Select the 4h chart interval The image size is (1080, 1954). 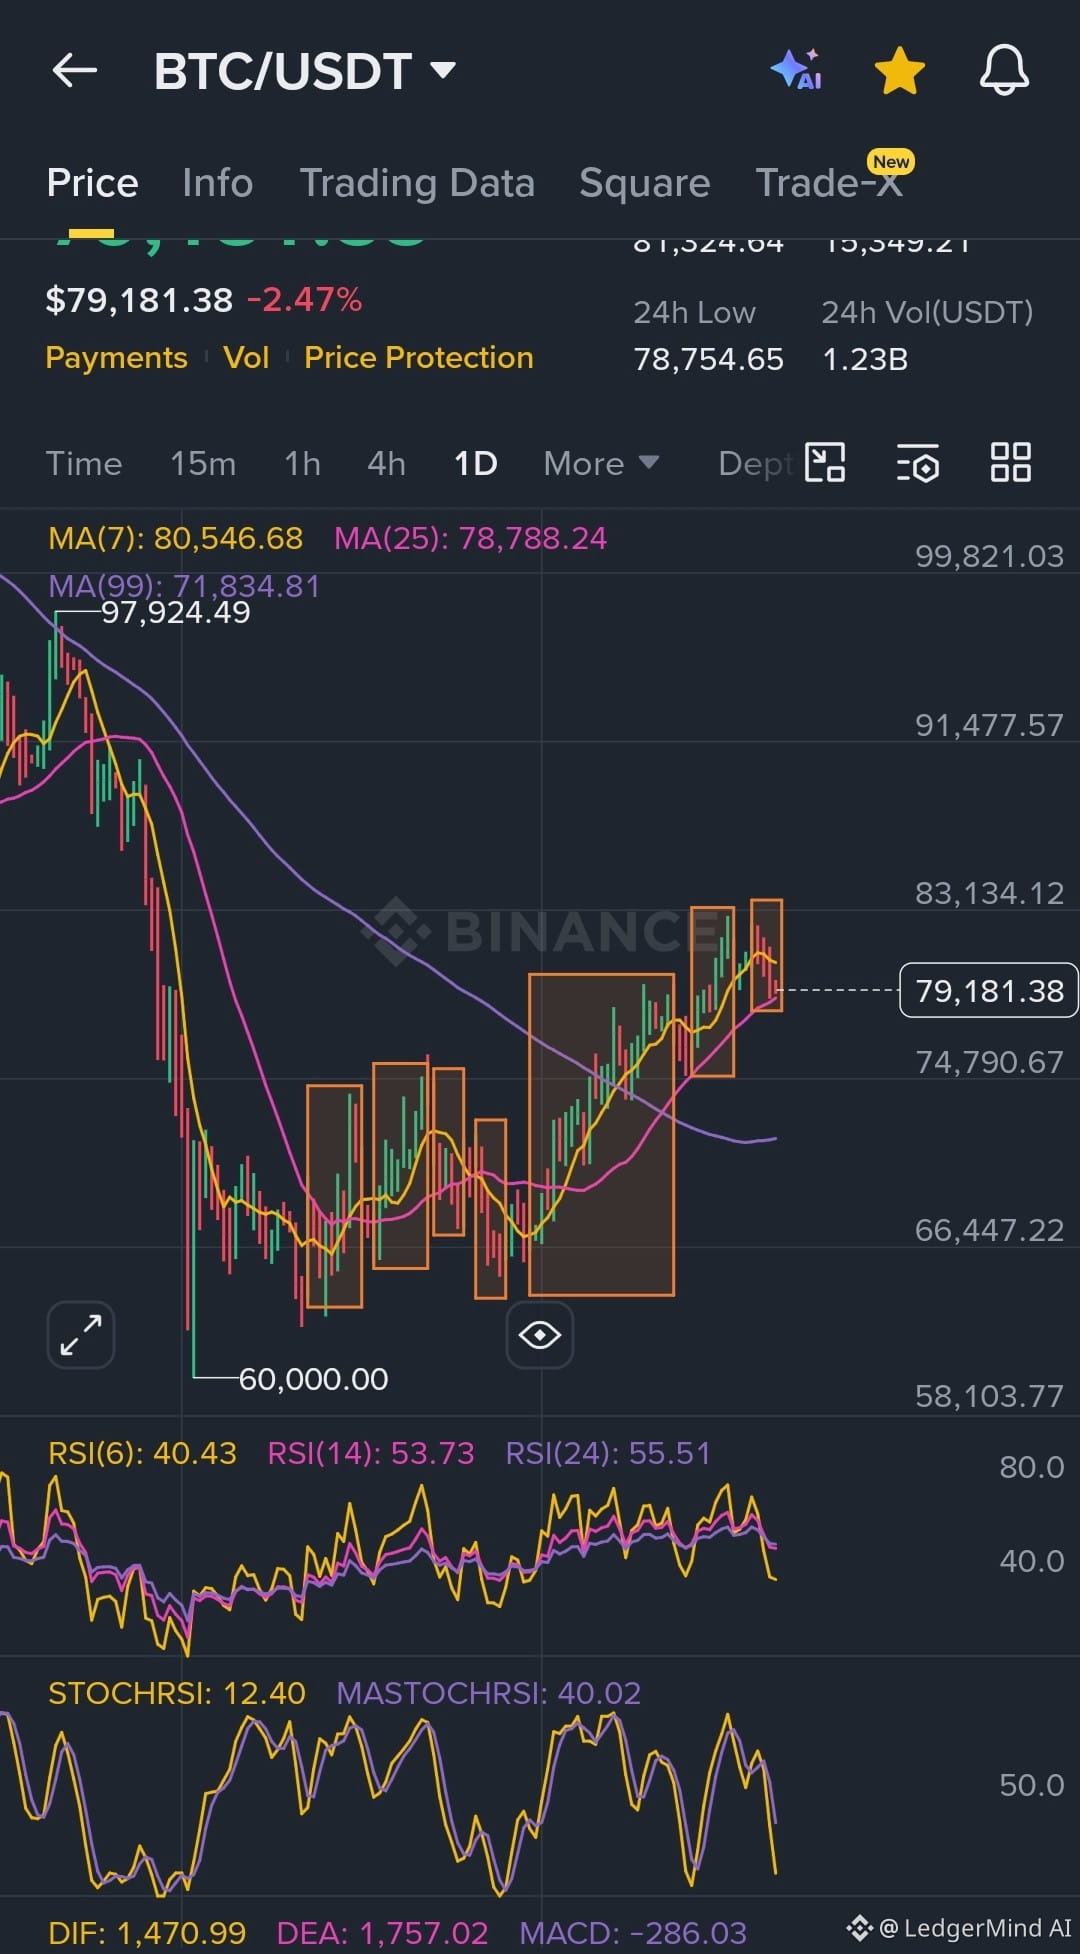386,464
